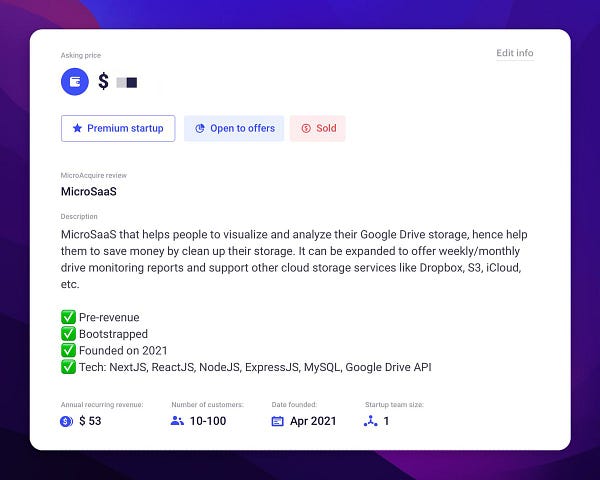Click the team size value 1
The width and height of the screenshot is (600, 480).
[386, 421]
